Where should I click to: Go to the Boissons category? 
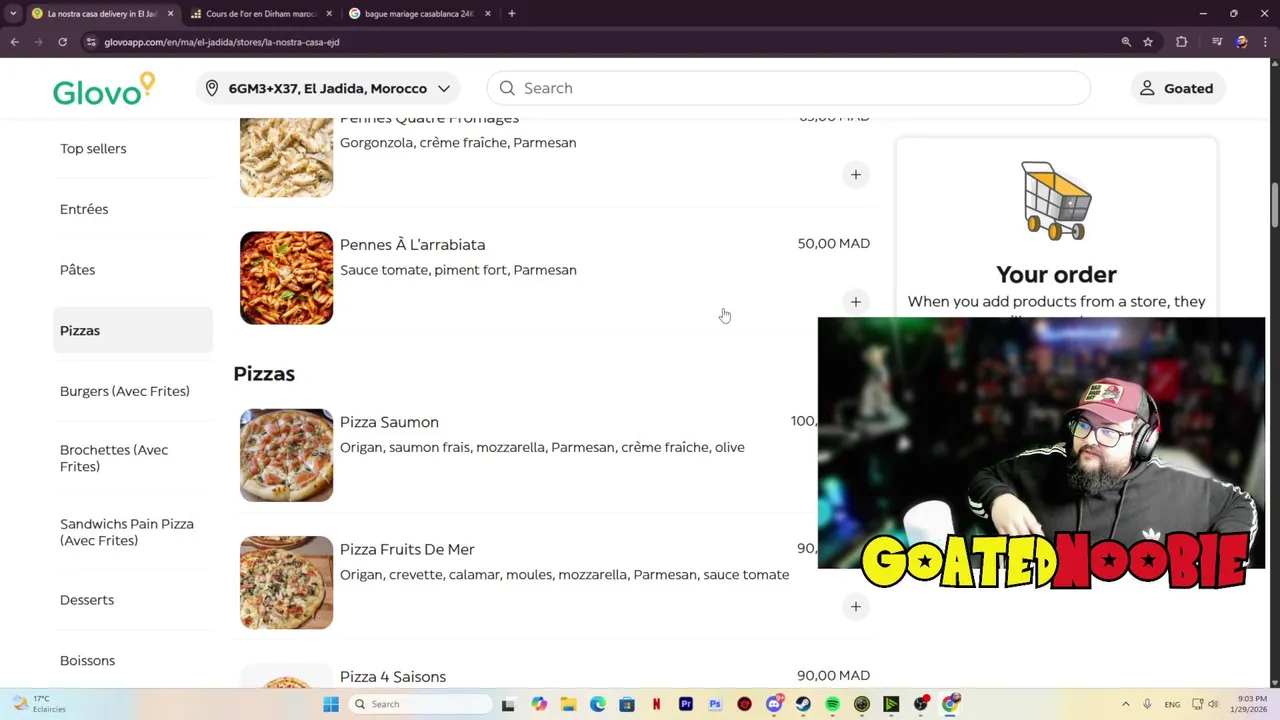[87, 661]
